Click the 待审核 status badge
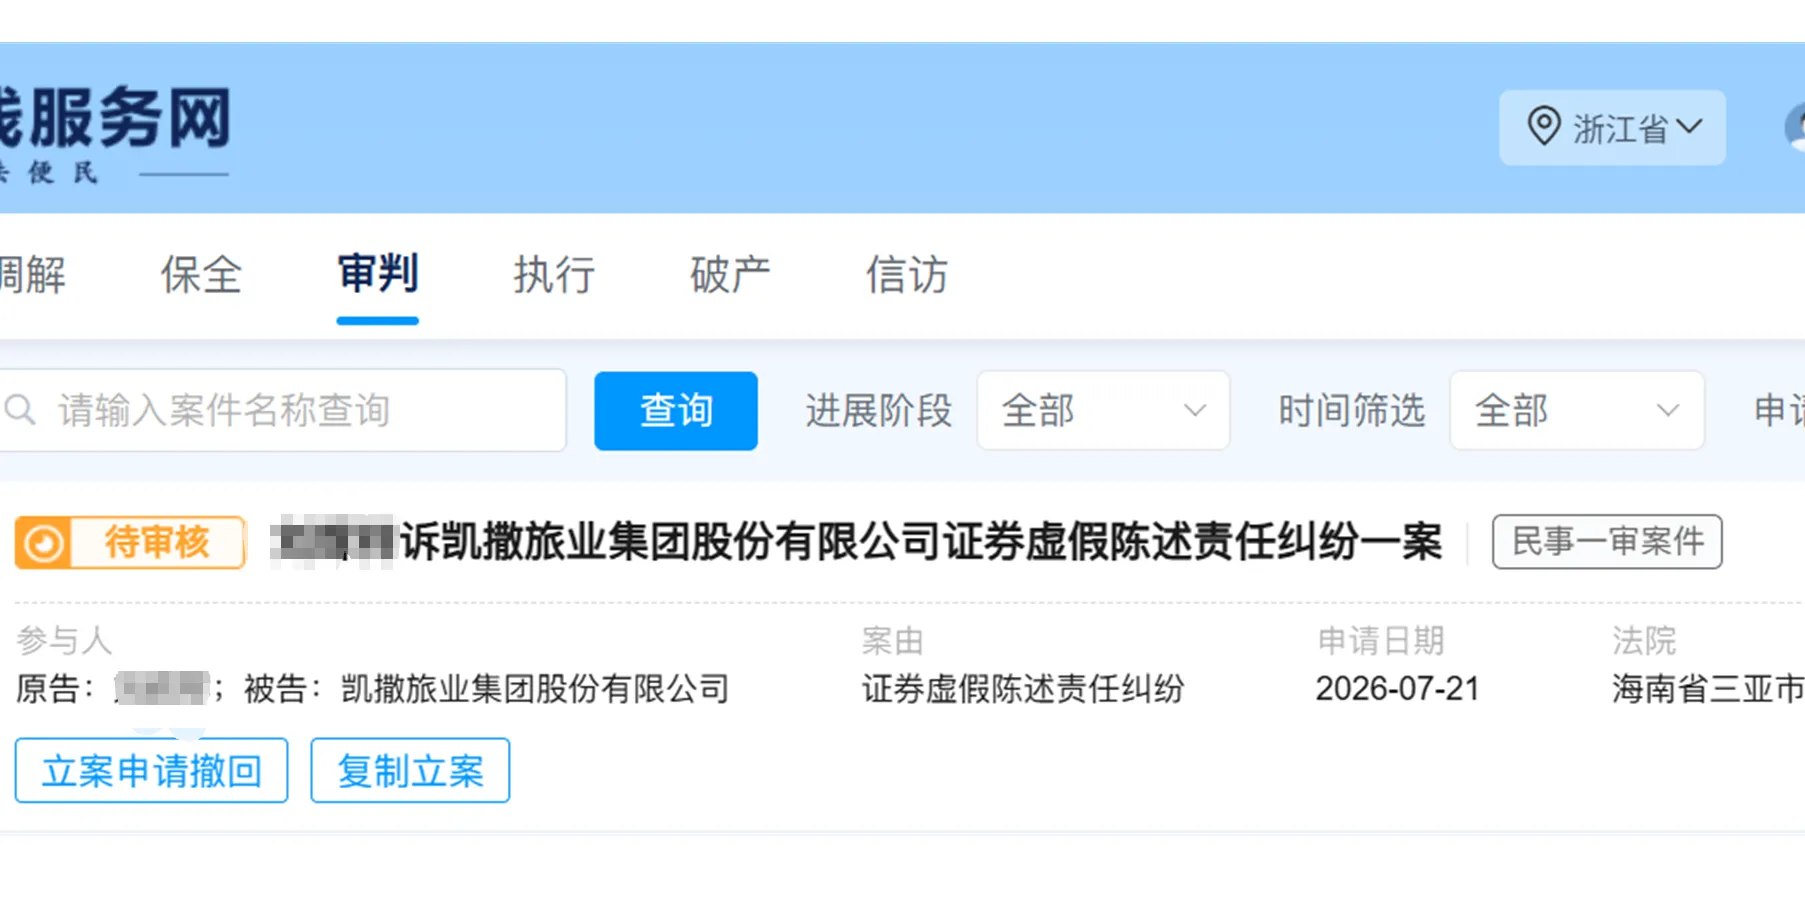The height and width of the screenshot is (919, 1805). coord(130,543)
